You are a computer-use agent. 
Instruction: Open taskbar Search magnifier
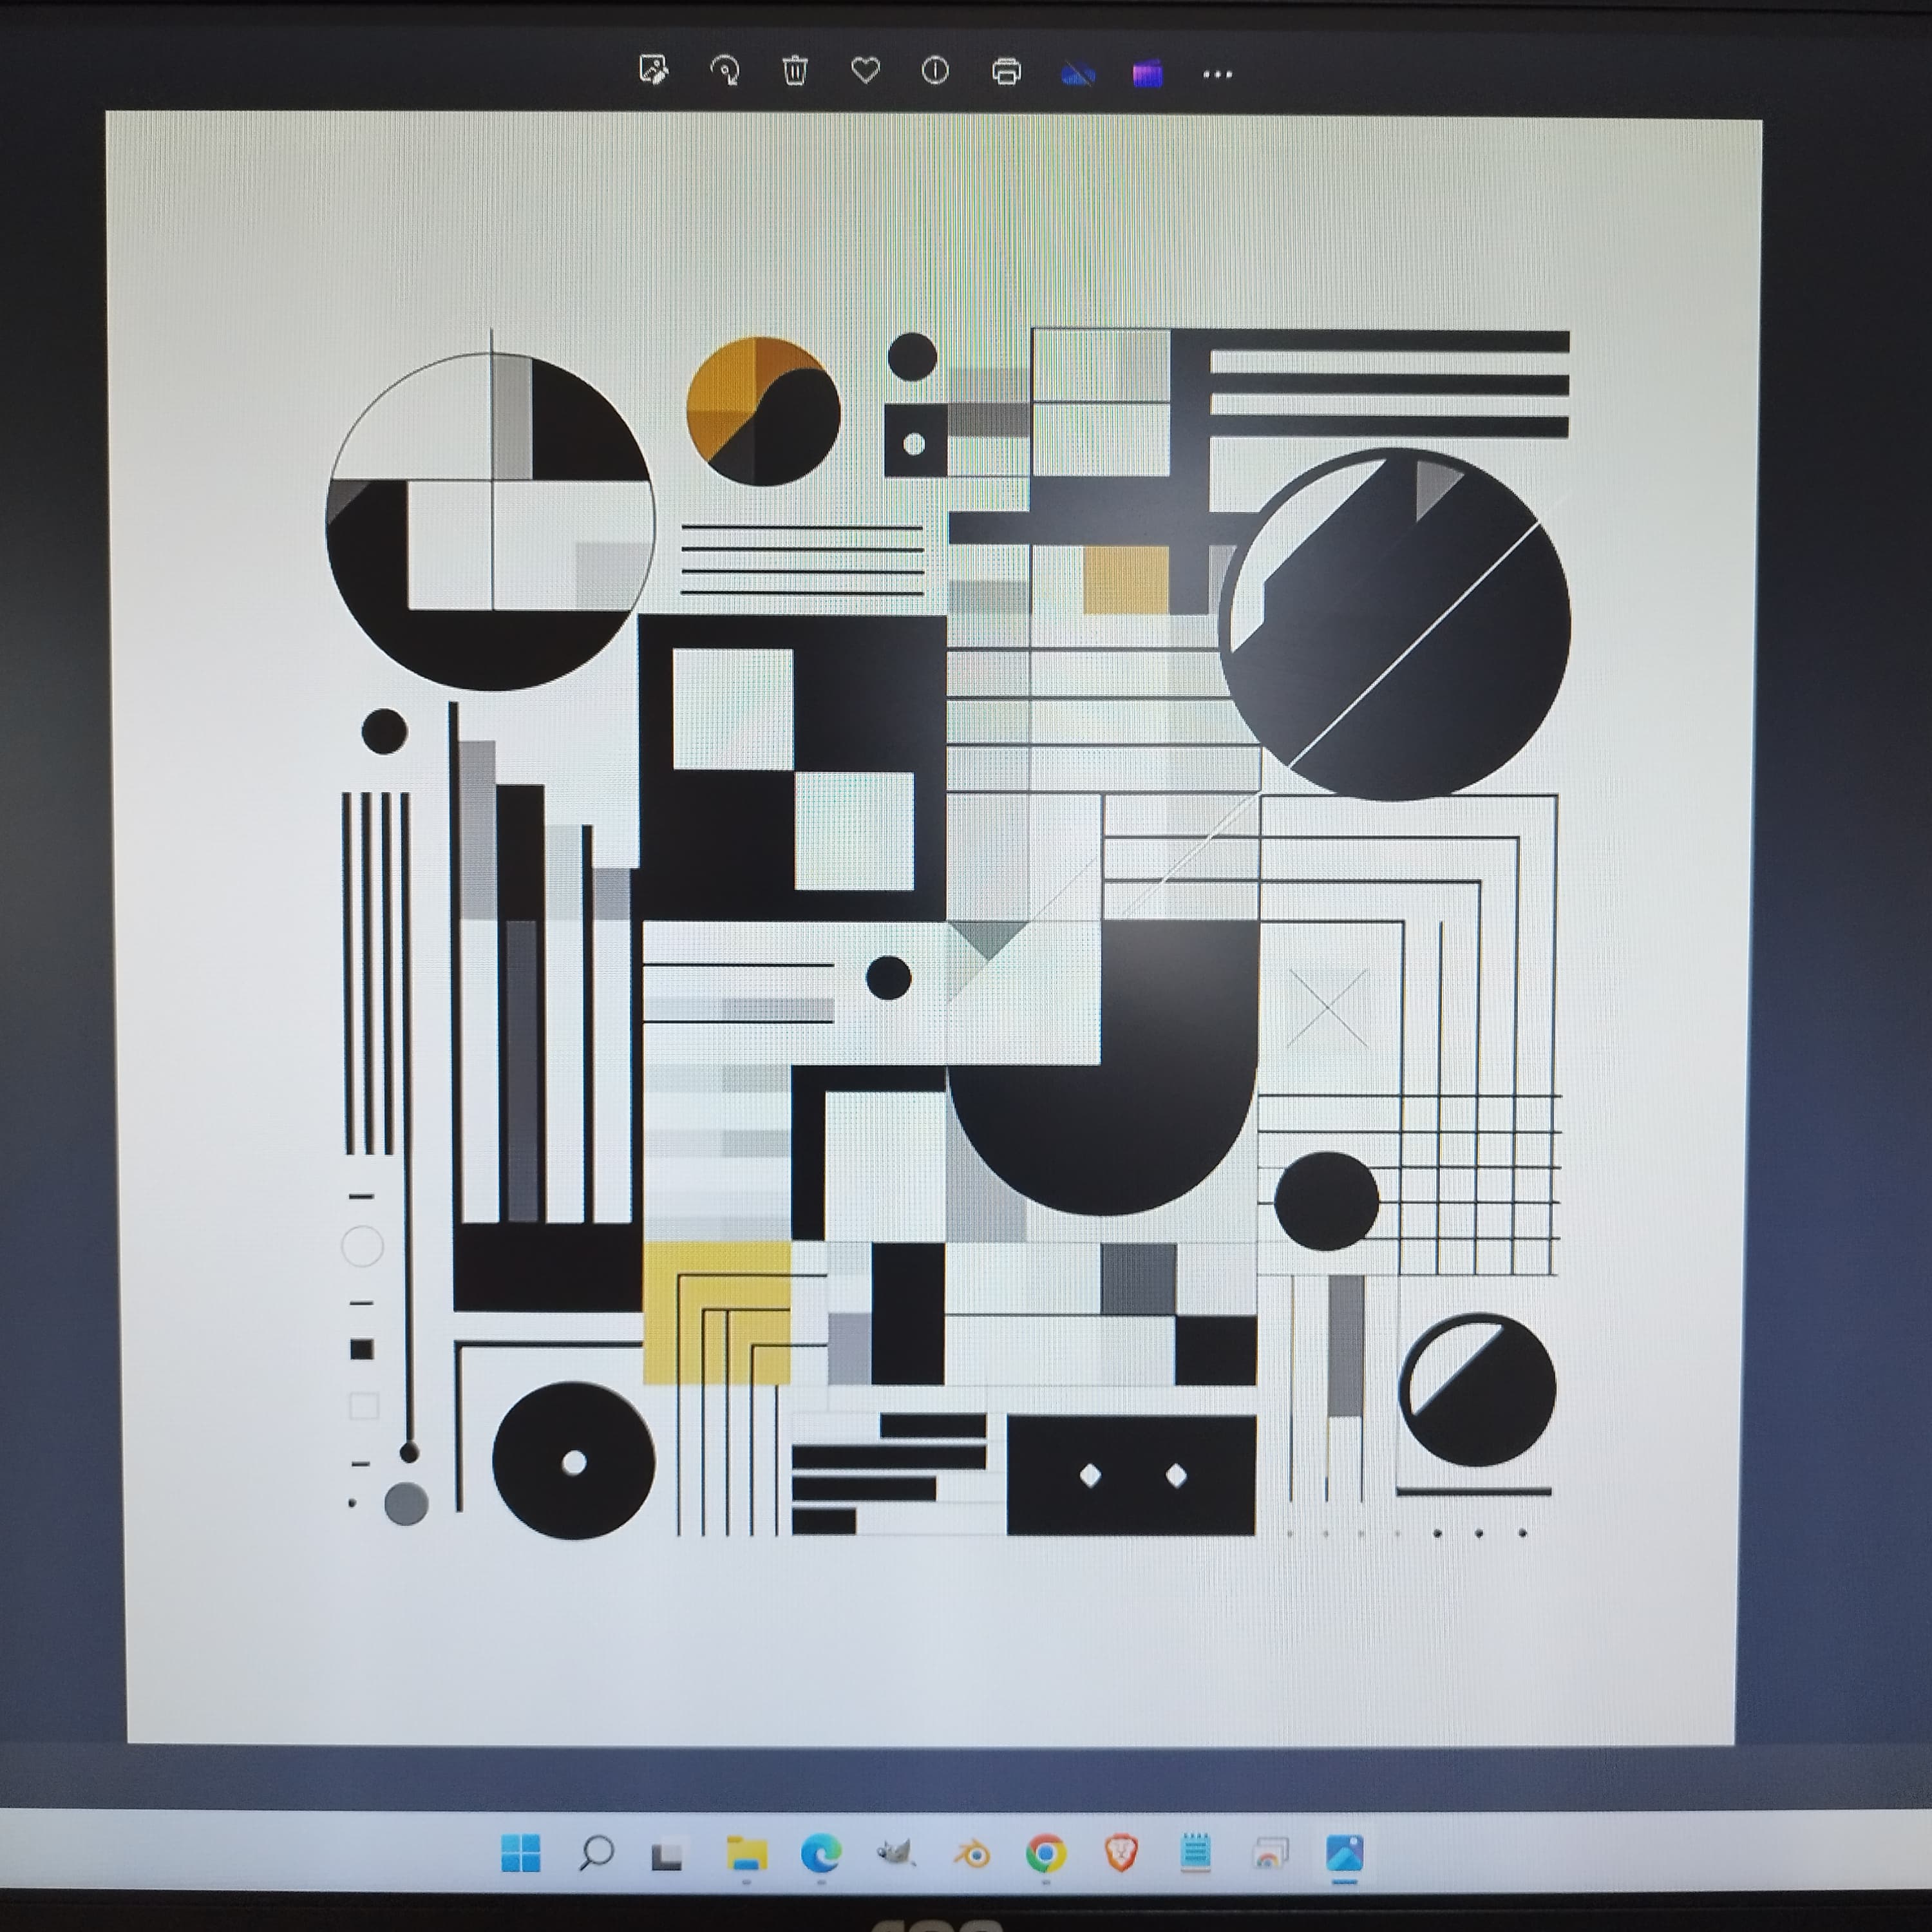pos(596,1853)
